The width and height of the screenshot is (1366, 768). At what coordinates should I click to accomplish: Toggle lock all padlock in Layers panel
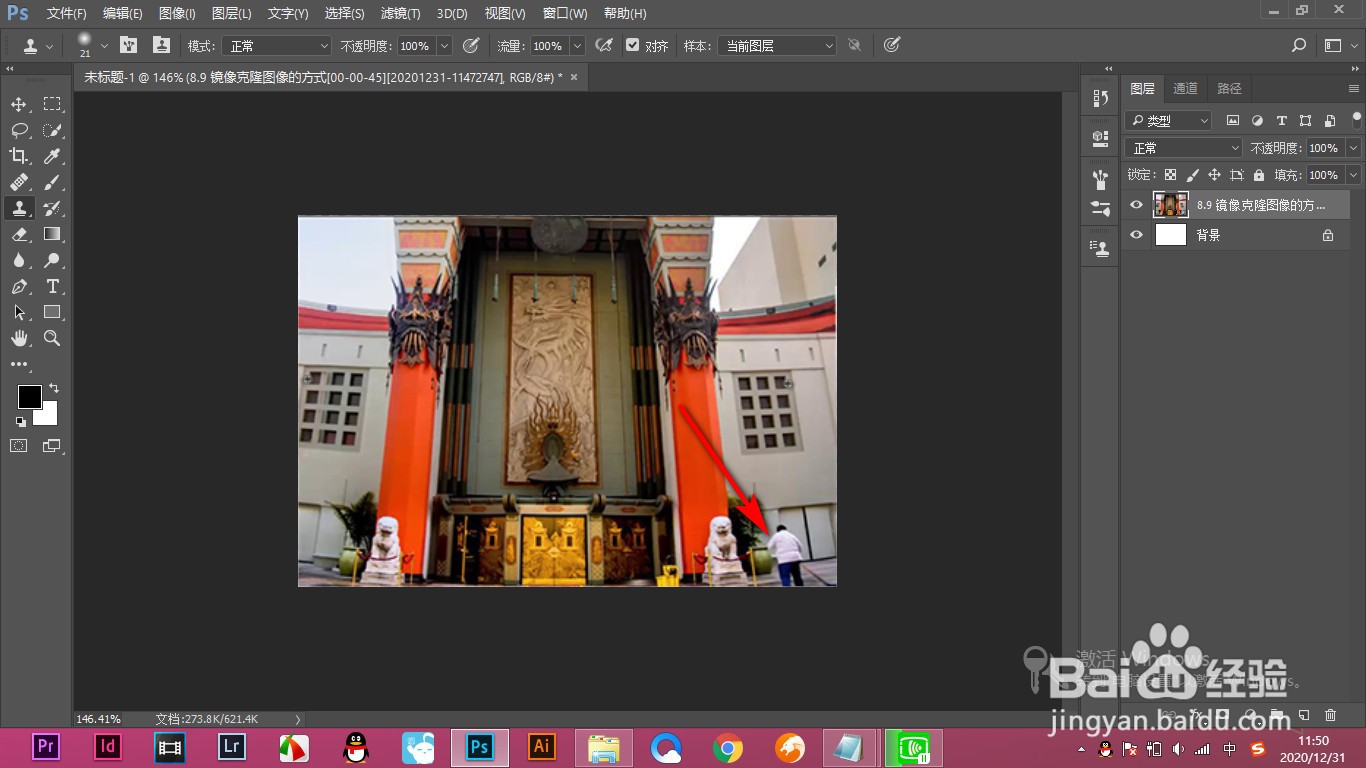point(1259,175)
